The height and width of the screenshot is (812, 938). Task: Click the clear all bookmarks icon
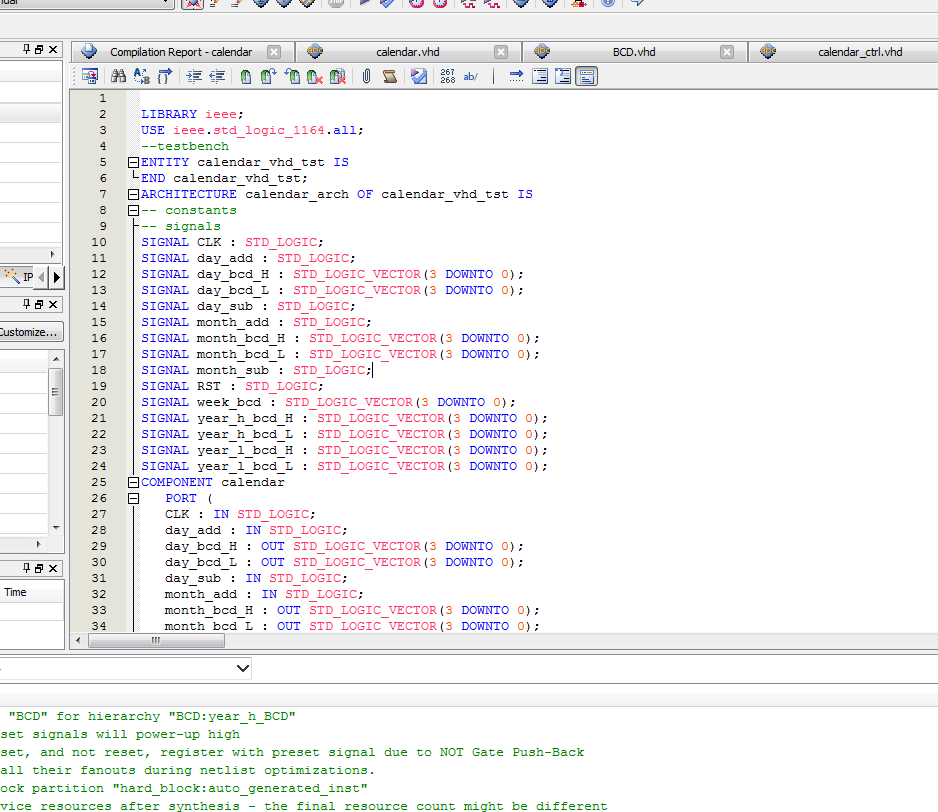click(338, 76)
